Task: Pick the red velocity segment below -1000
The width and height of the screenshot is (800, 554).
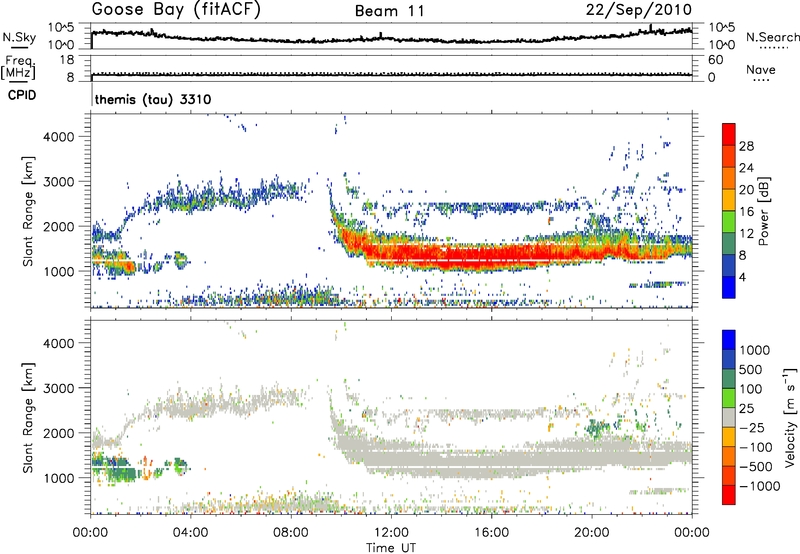Action: click(x=729, y=495)
